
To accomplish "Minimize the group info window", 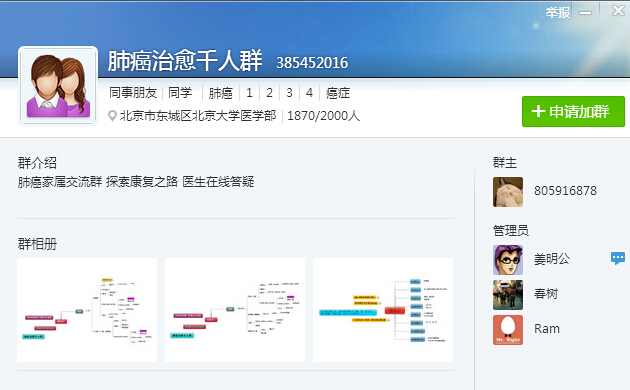I will click(585, 12).
